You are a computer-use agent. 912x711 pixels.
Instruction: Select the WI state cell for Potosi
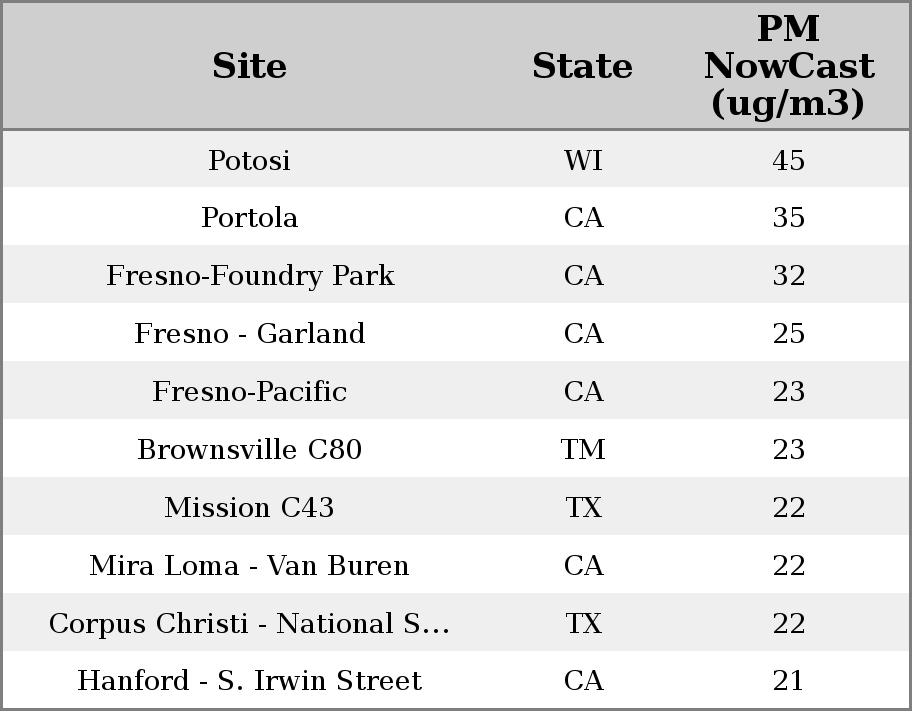[x=583, y=160]
